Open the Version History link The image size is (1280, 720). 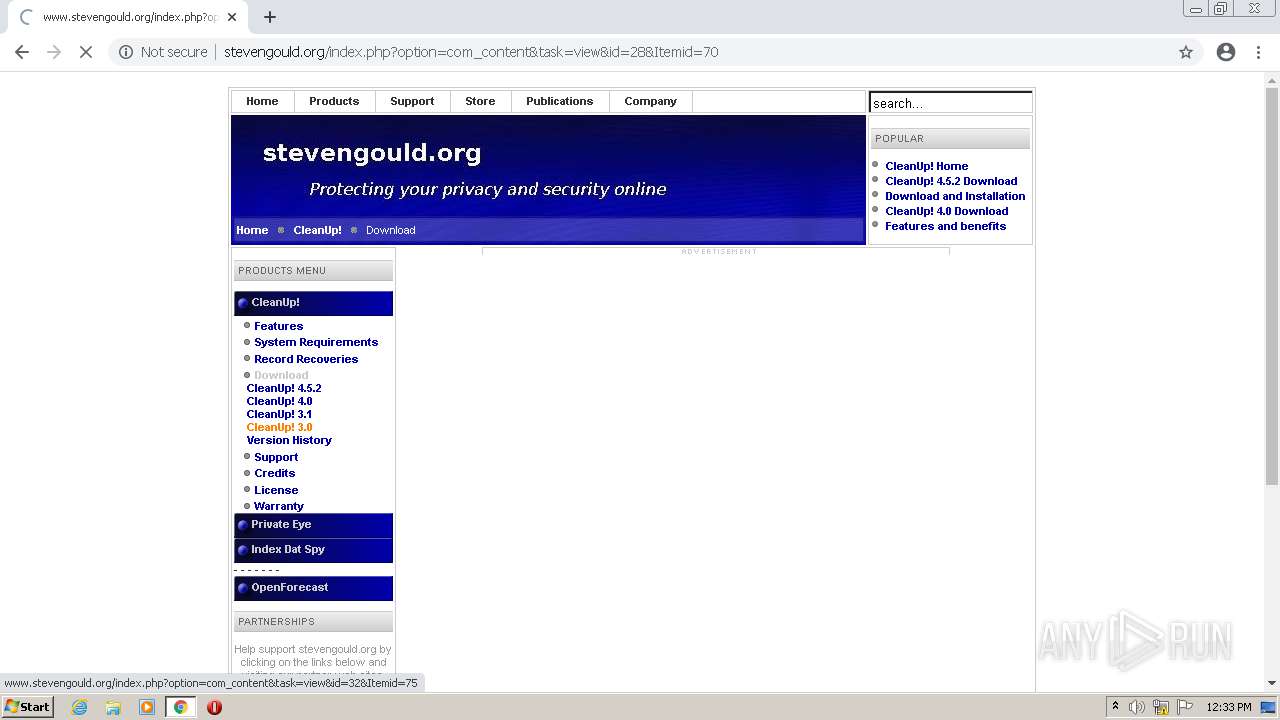[x=289, y=440]
